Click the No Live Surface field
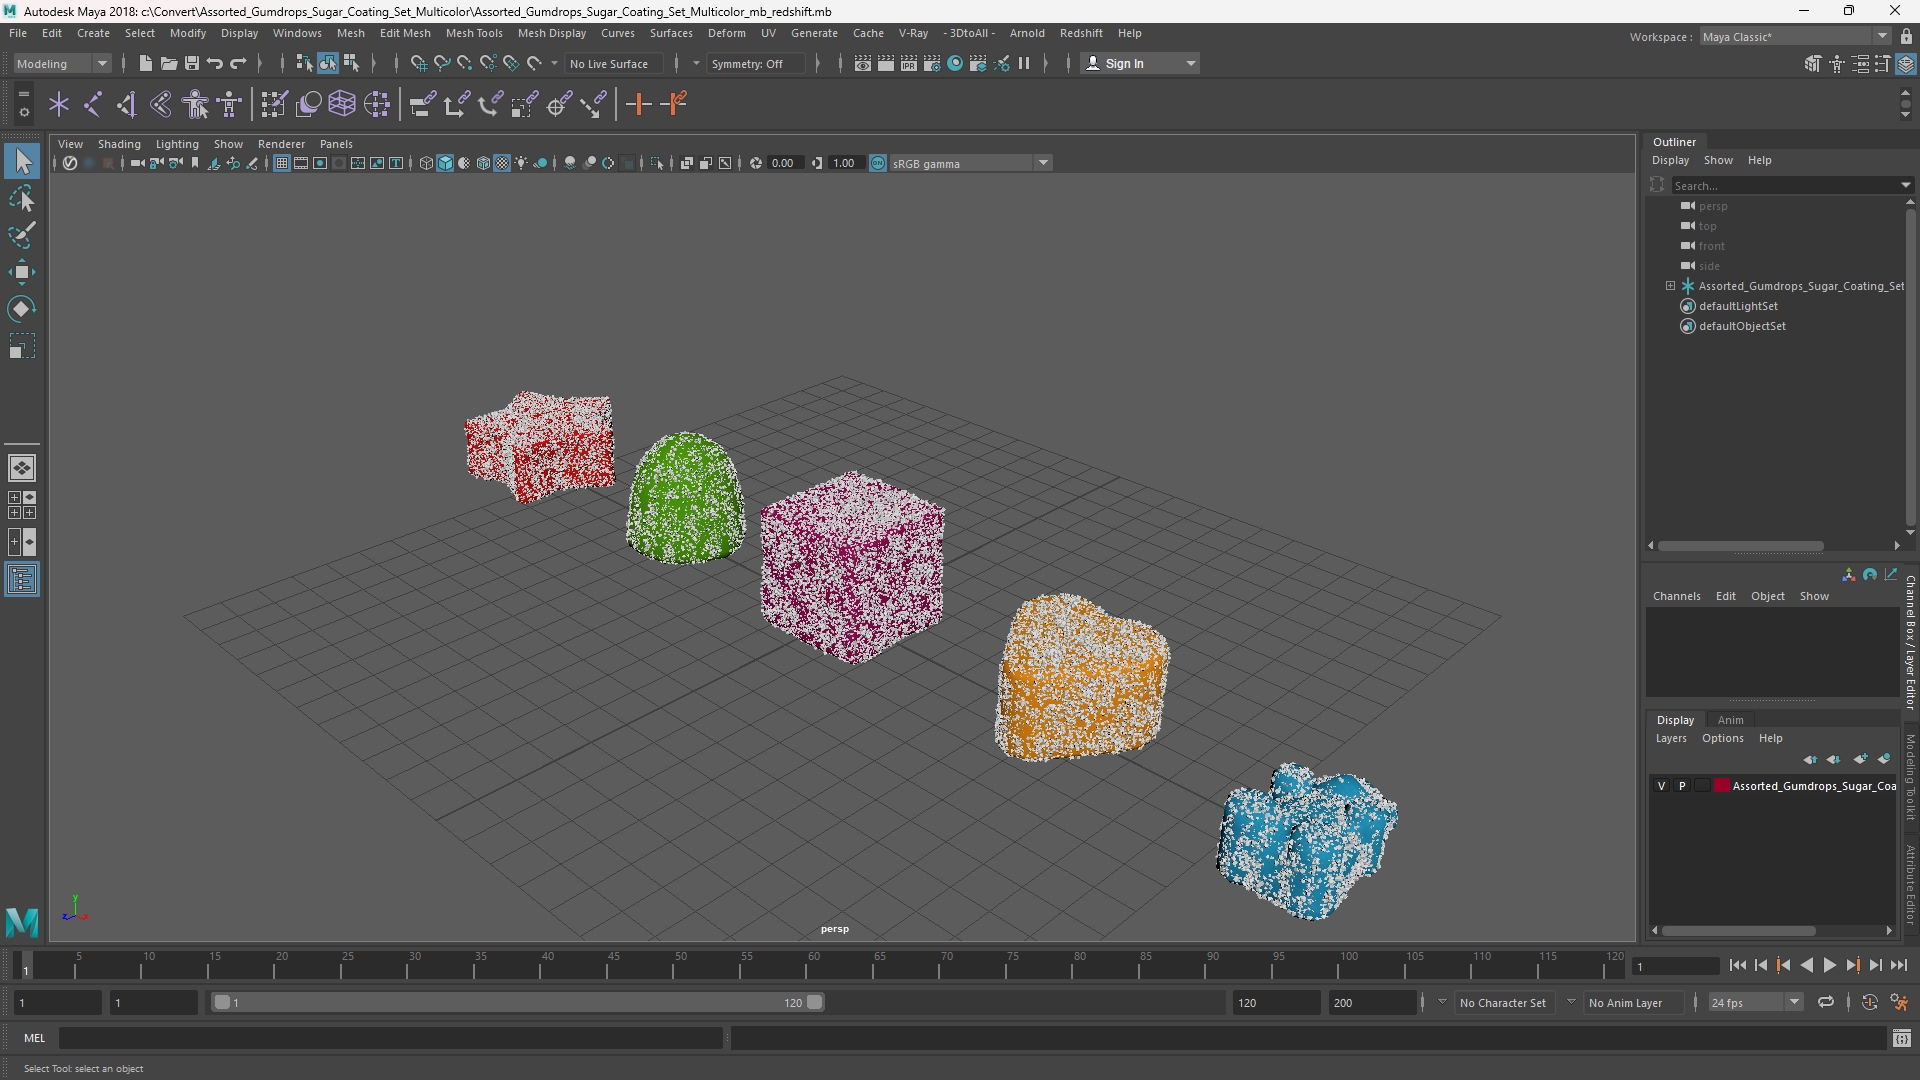This screenshot has height=1080, width=1920. click(613, 63)
